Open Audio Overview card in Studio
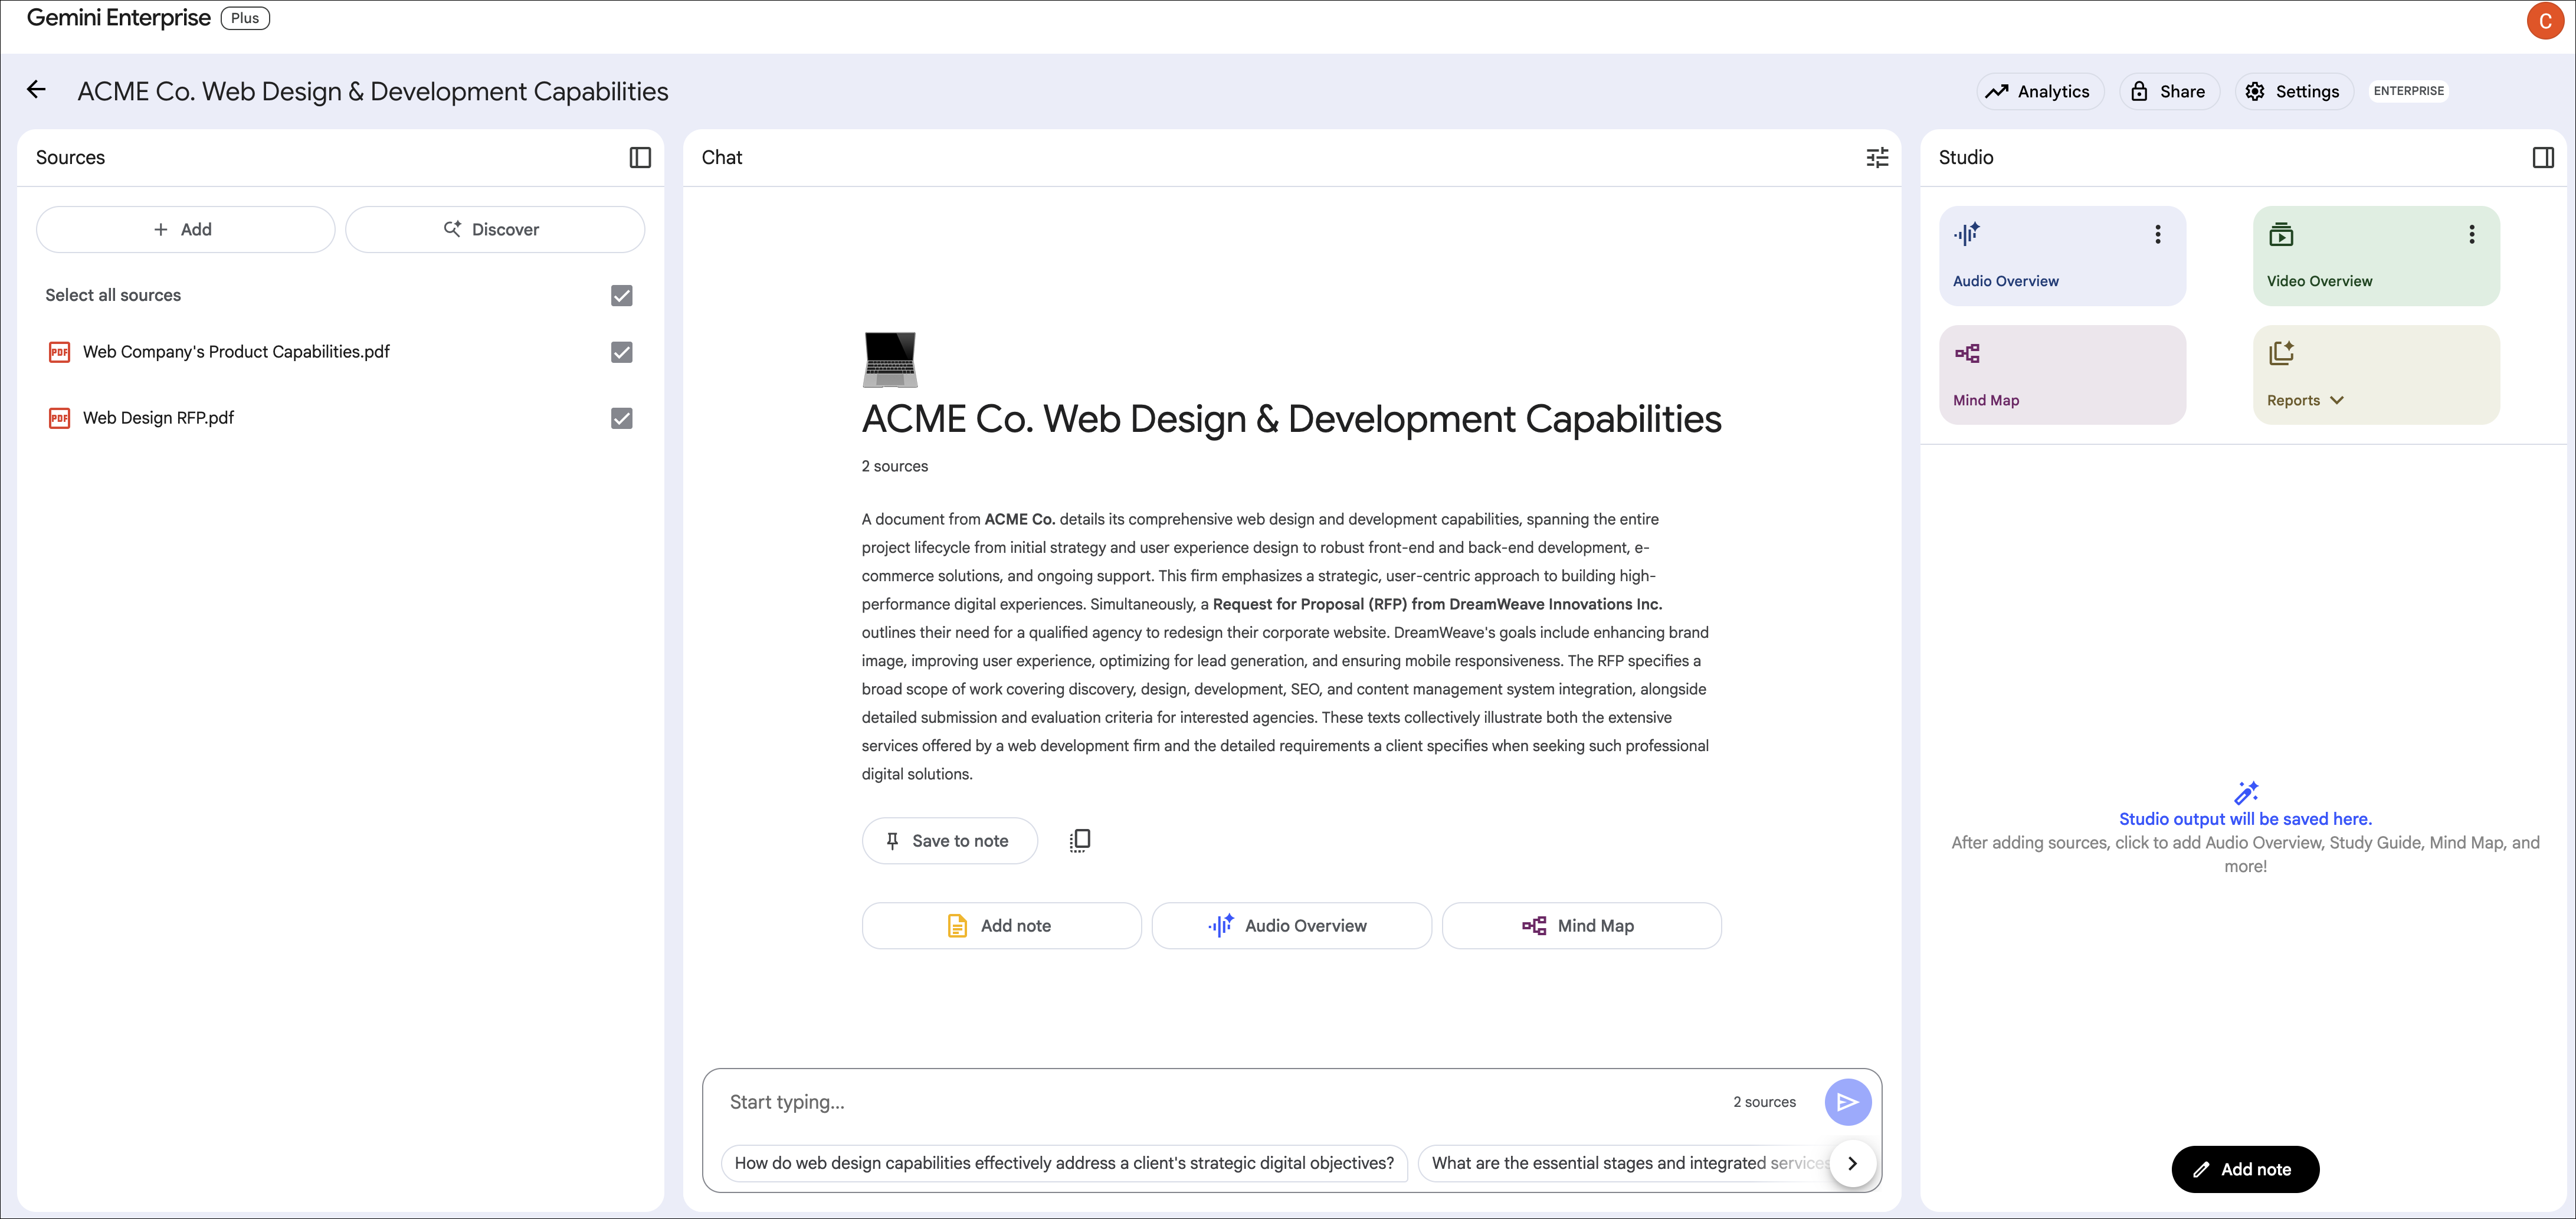 2062,256
